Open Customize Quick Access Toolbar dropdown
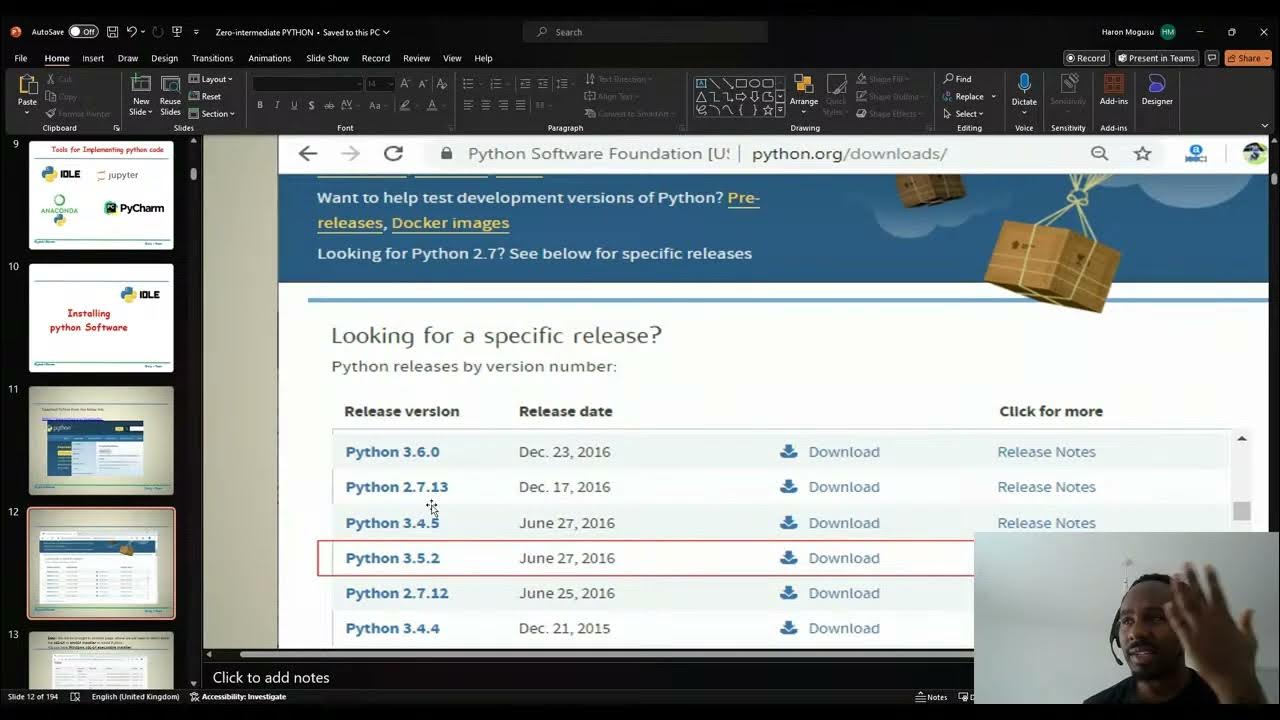The width and height of the screenshot is (1280, 720). [196, 32]
